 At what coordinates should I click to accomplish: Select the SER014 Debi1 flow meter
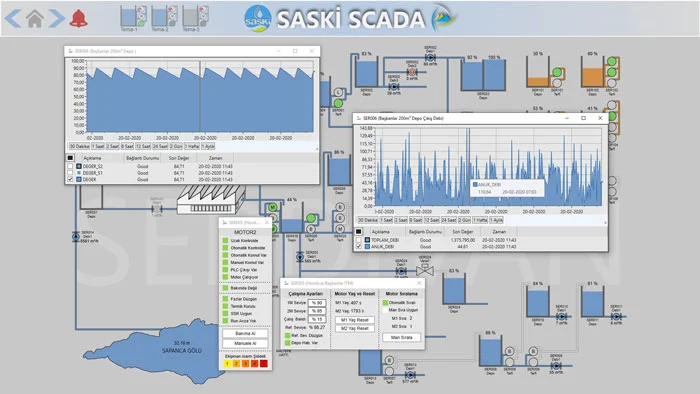(76, 236)
